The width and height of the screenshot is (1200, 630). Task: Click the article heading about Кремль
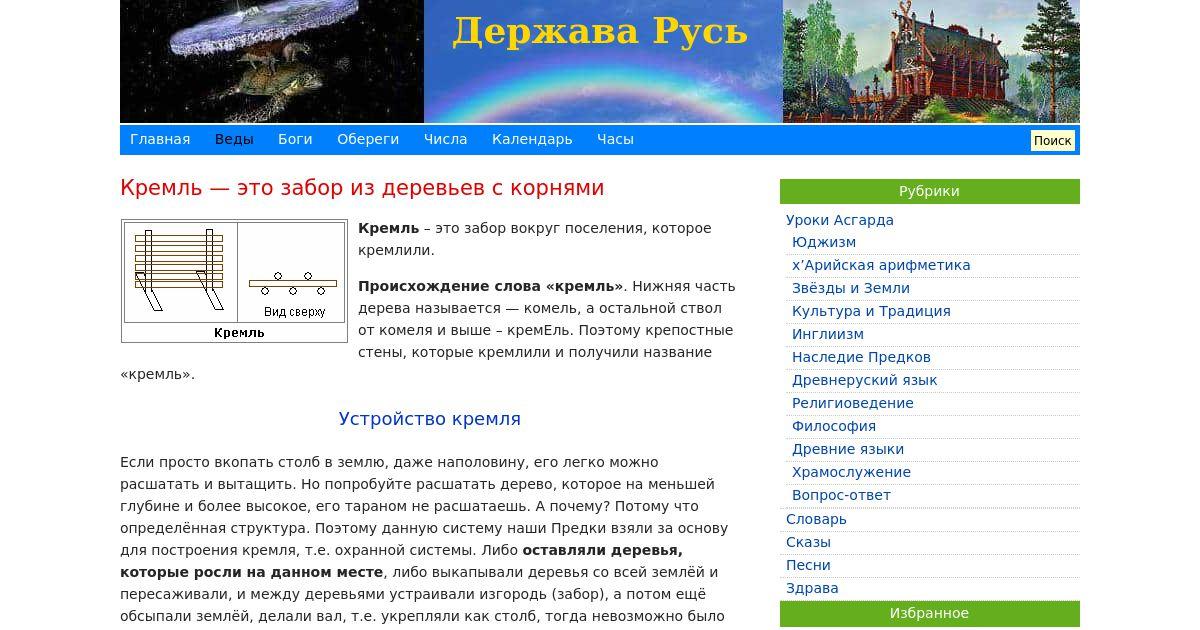[x=362, y=188]
